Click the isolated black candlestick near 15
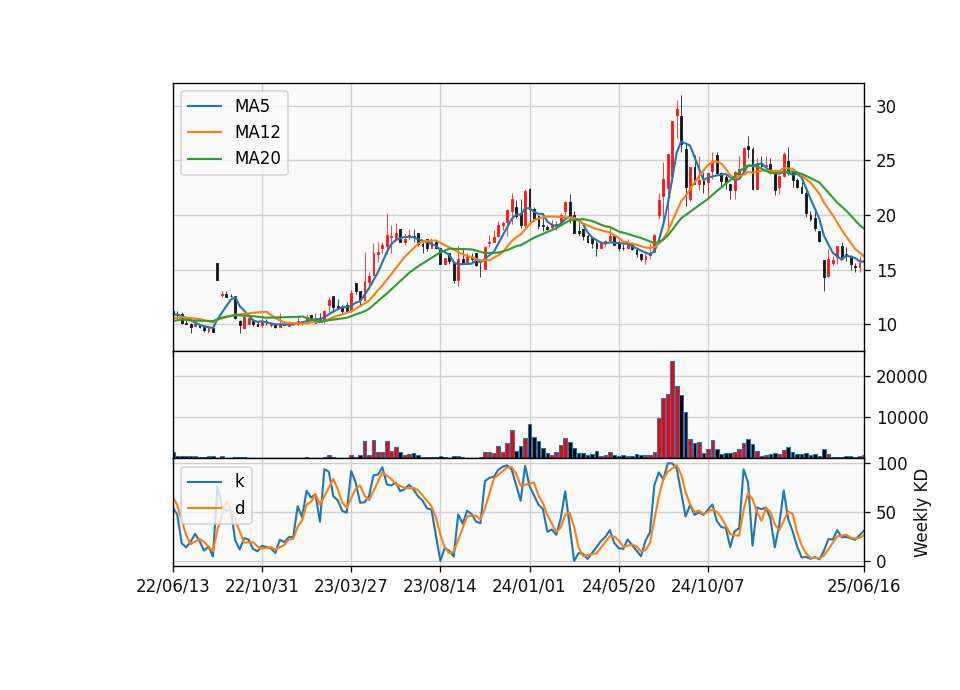The width and height of the screenshot is (960, 690). (217, 272)
